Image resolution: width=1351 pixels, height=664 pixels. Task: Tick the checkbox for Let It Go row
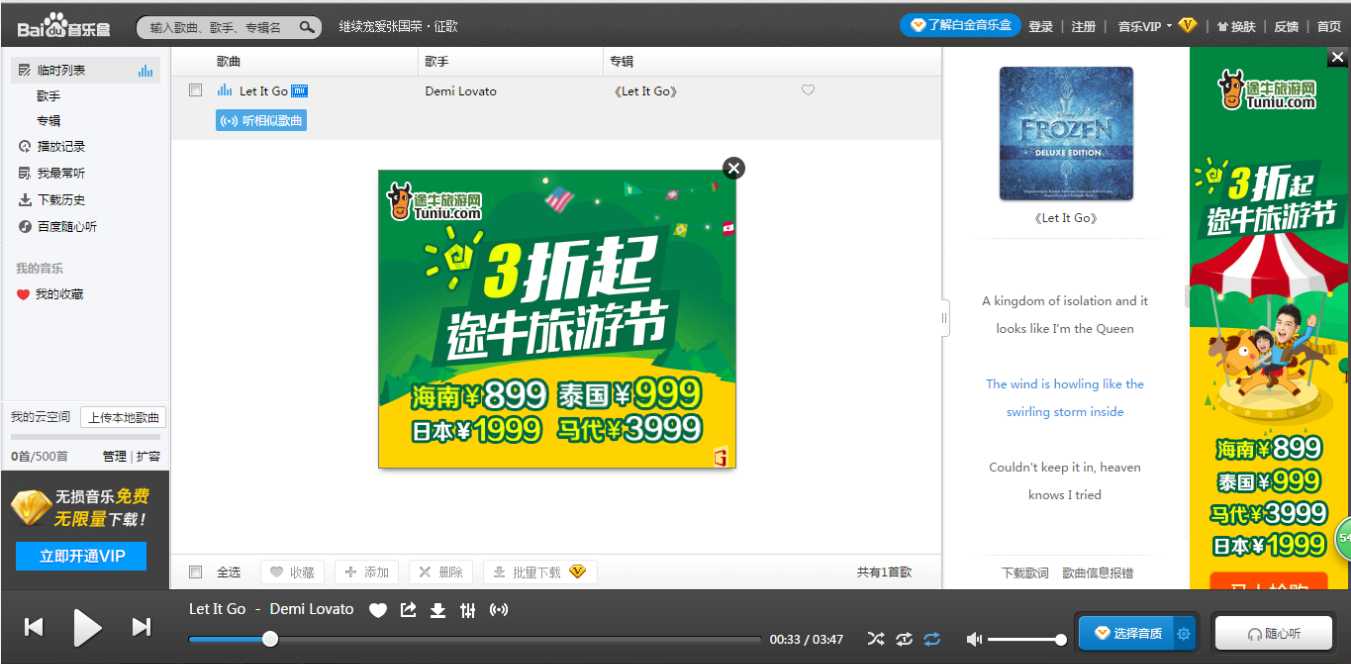(x=196, y=90)
